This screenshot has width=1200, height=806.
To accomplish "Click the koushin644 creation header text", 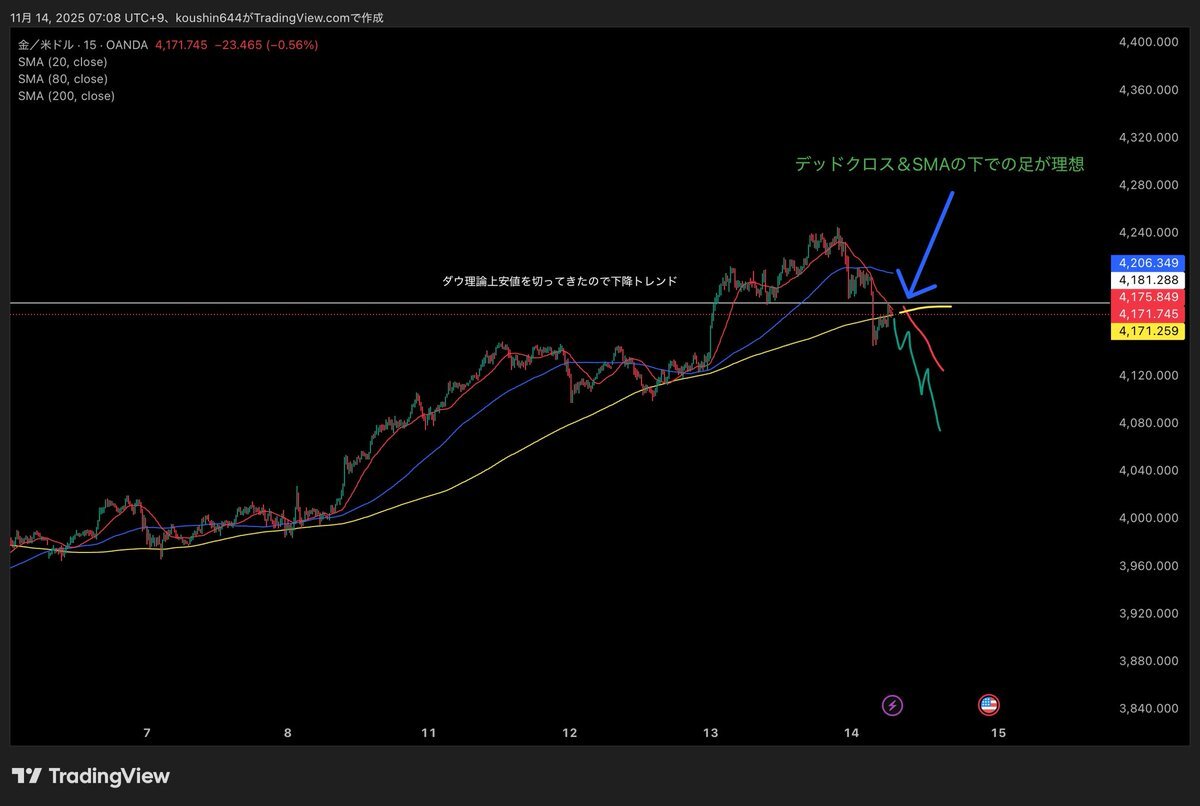I will 197,18.
